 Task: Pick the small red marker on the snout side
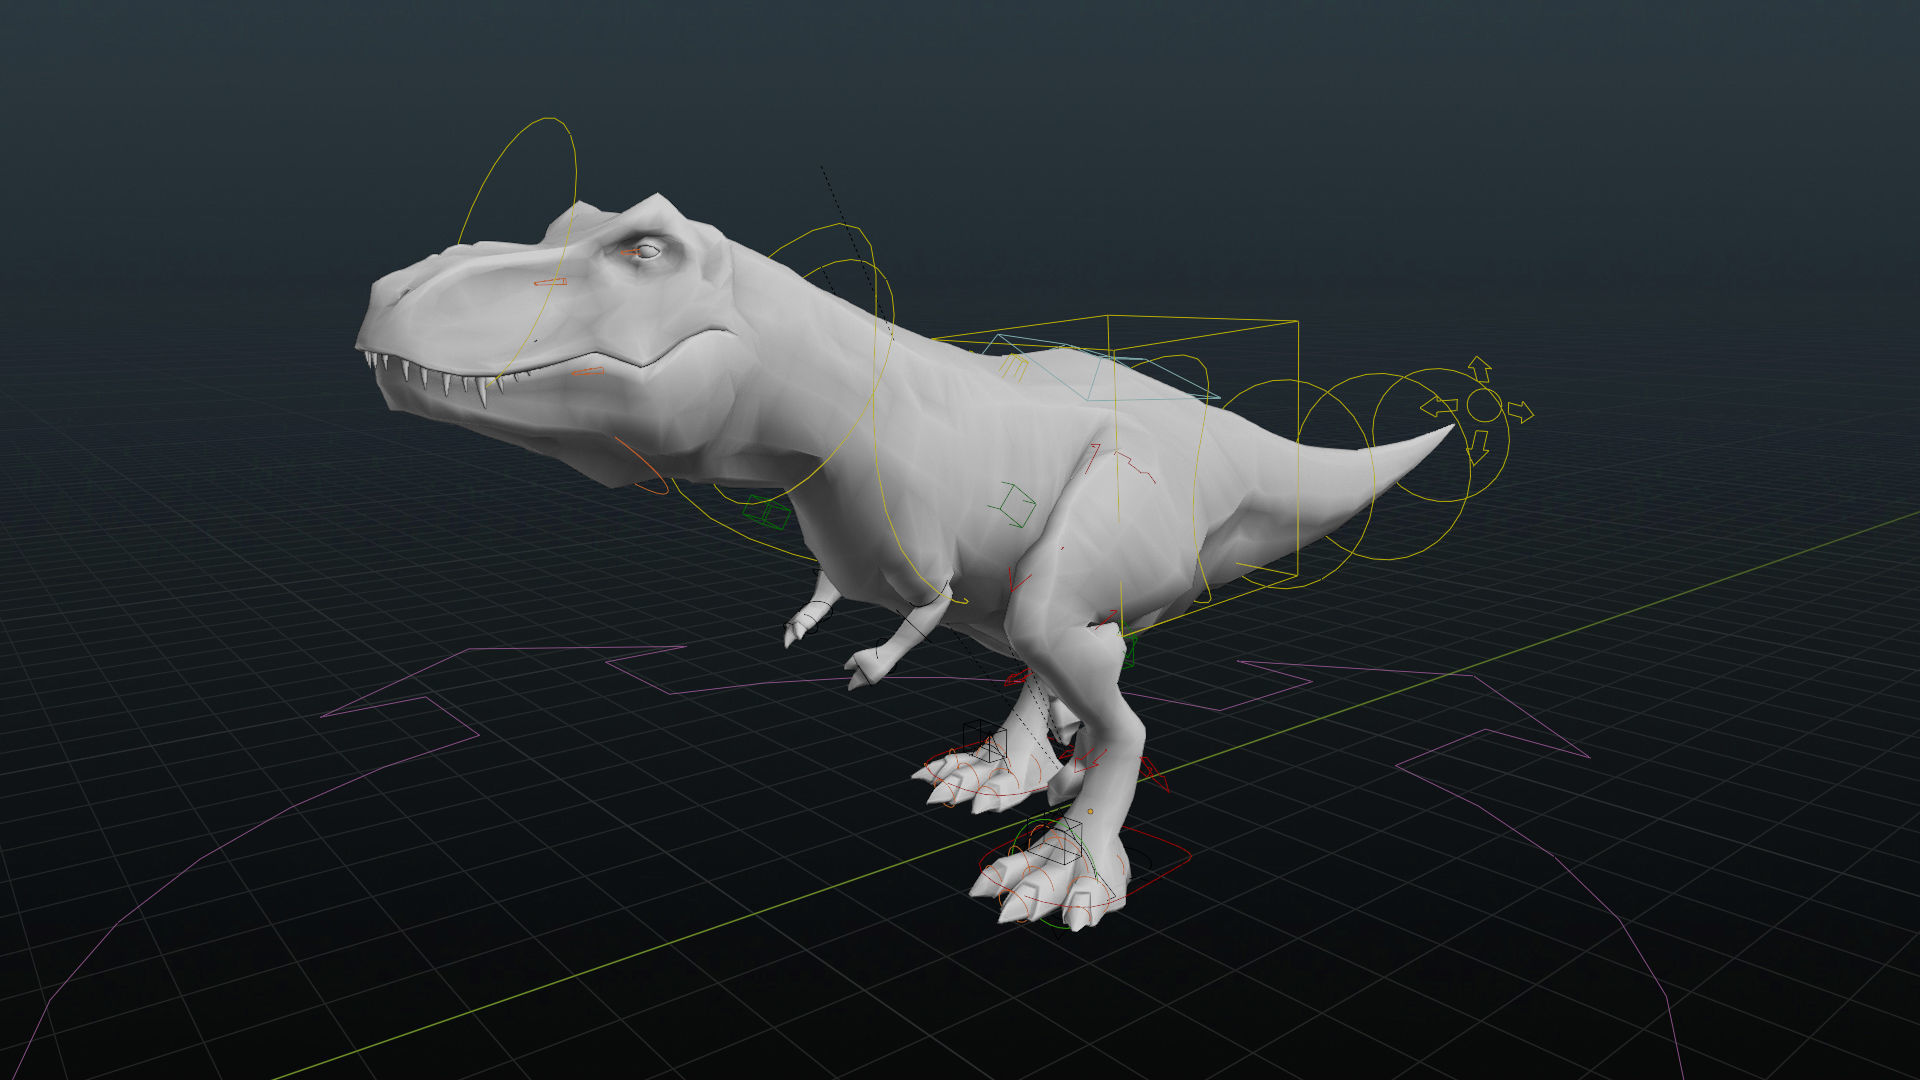click(x=550, y=282)
